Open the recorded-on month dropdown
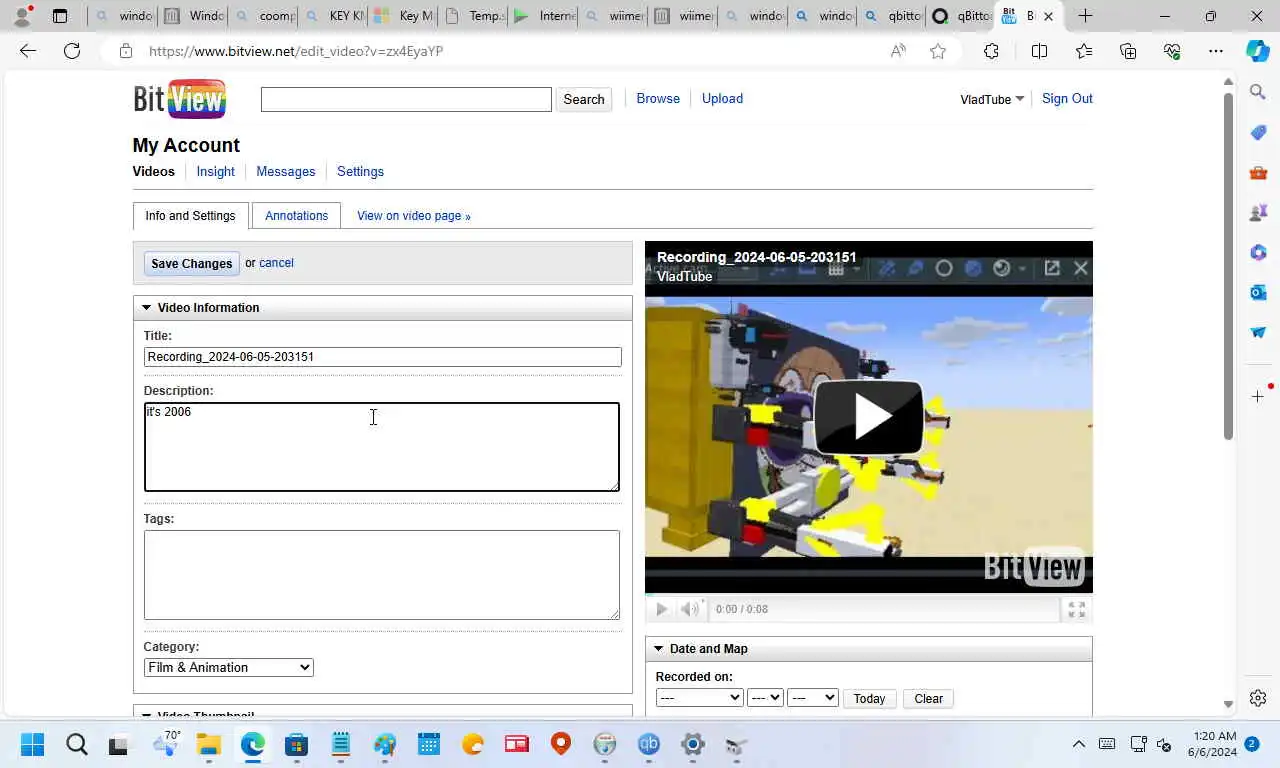The width and height of the screenshot is (1280, 768). [x=699, y=698]
